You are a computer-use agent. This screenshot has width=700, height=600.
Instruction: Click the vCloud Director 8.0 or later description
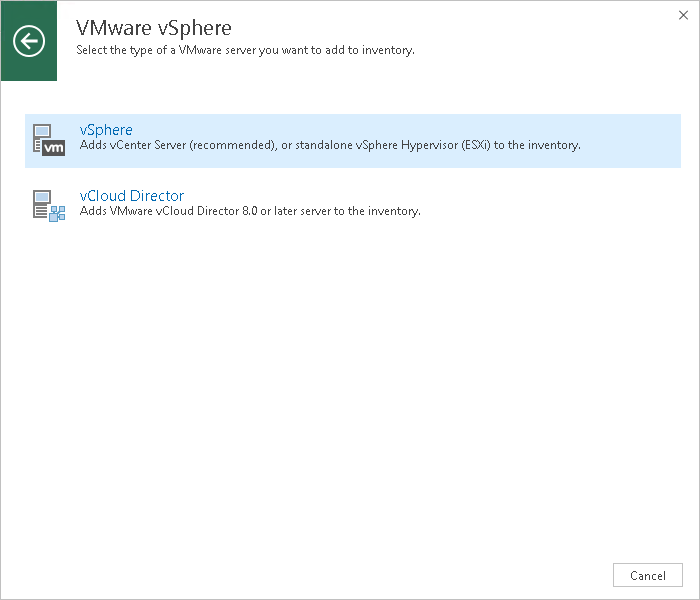coord(250,211)
